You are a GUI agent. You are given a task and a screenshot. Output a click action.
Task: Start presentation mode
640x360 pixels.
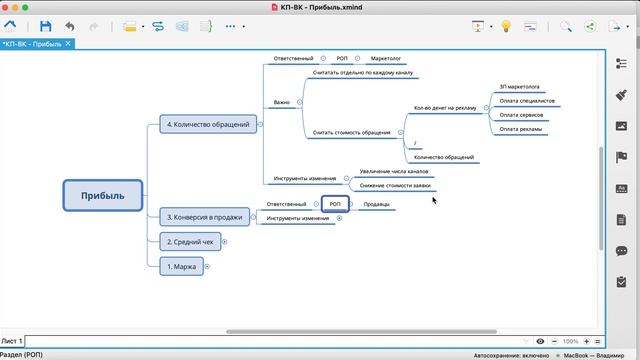tap(478, 27)
